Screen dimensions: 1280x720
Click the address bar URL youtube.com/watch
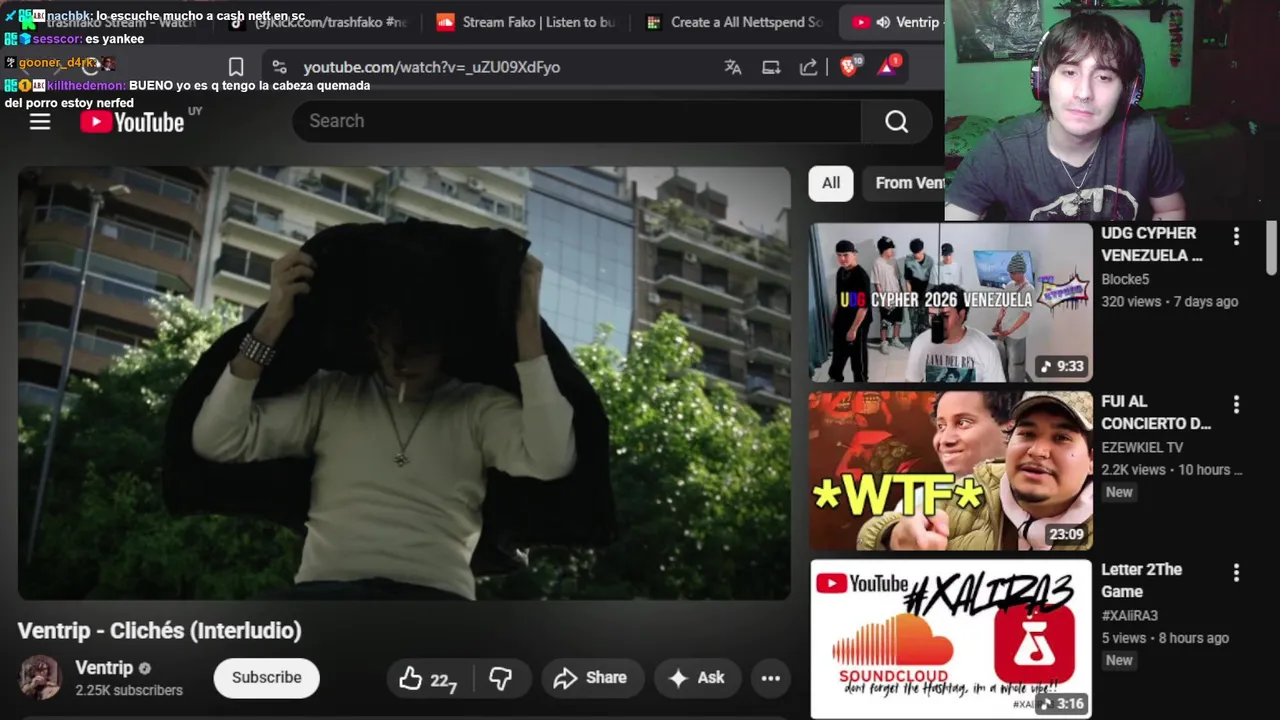(431, 67)
